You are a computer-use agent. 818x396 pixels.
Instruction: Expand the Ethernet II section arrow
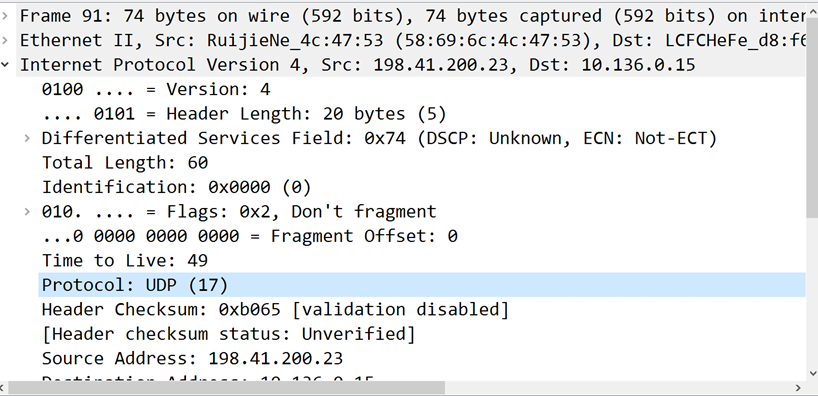tap(5, 40)
